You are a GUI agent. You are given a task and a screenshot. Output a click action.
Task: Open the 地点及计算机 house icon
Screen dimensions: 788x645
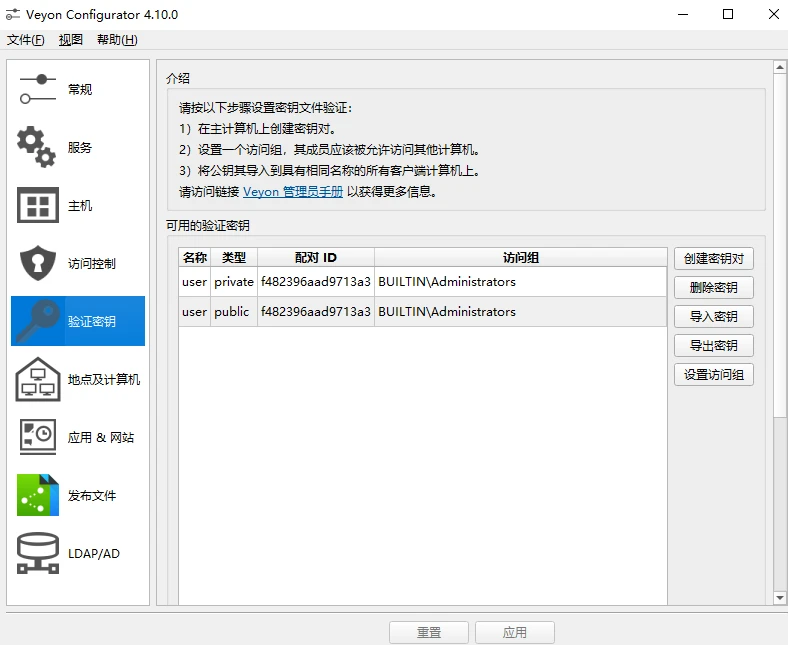[38, 379]
